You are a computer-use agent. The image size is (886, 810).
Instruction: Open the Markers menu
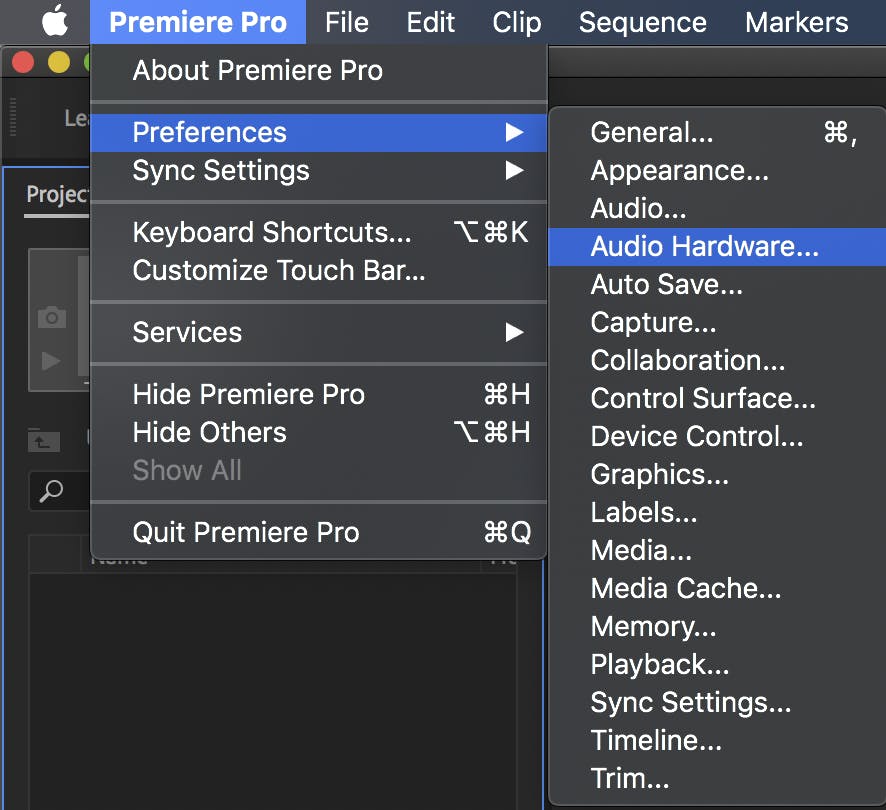796,22
